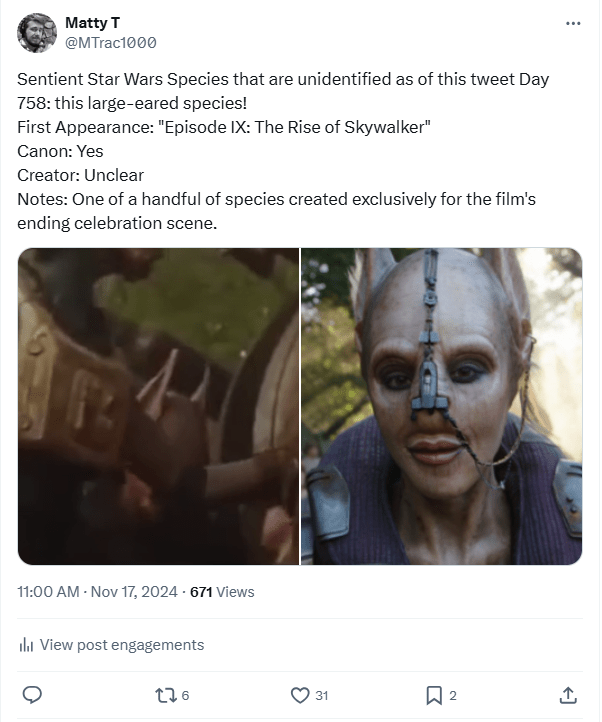Click the repost count of 6
Screen dimensions: 602x722
[x=185, y=696]
